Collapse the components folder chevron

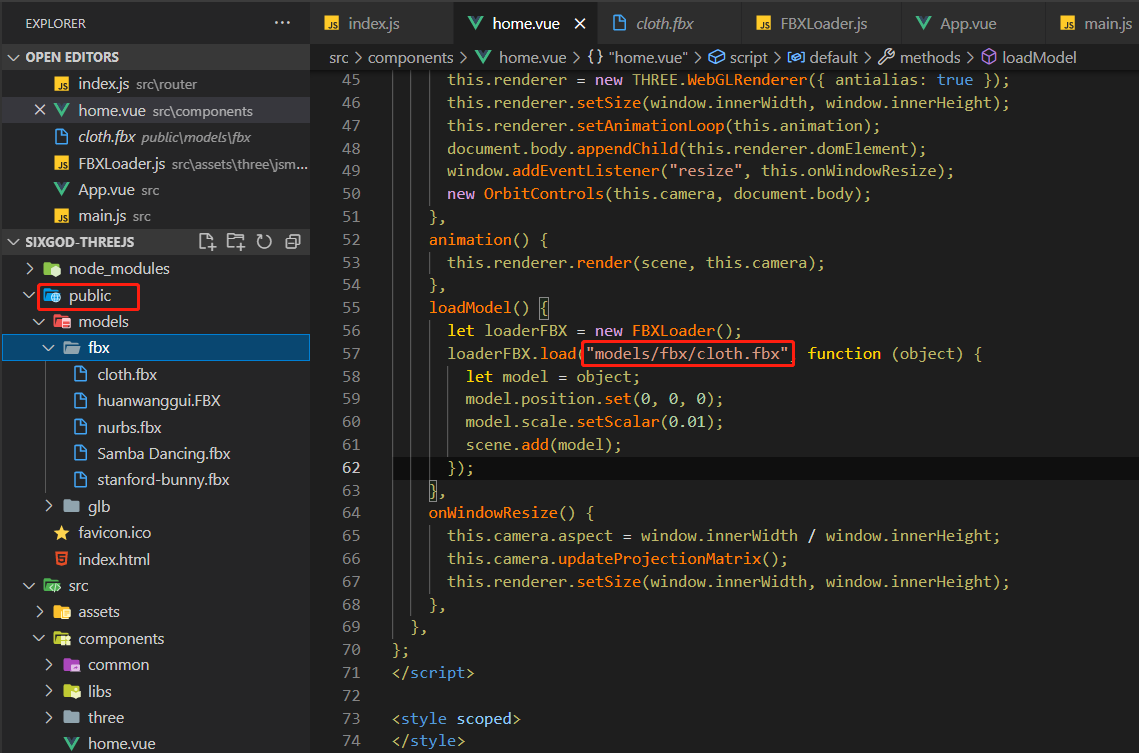coord(39,638)
